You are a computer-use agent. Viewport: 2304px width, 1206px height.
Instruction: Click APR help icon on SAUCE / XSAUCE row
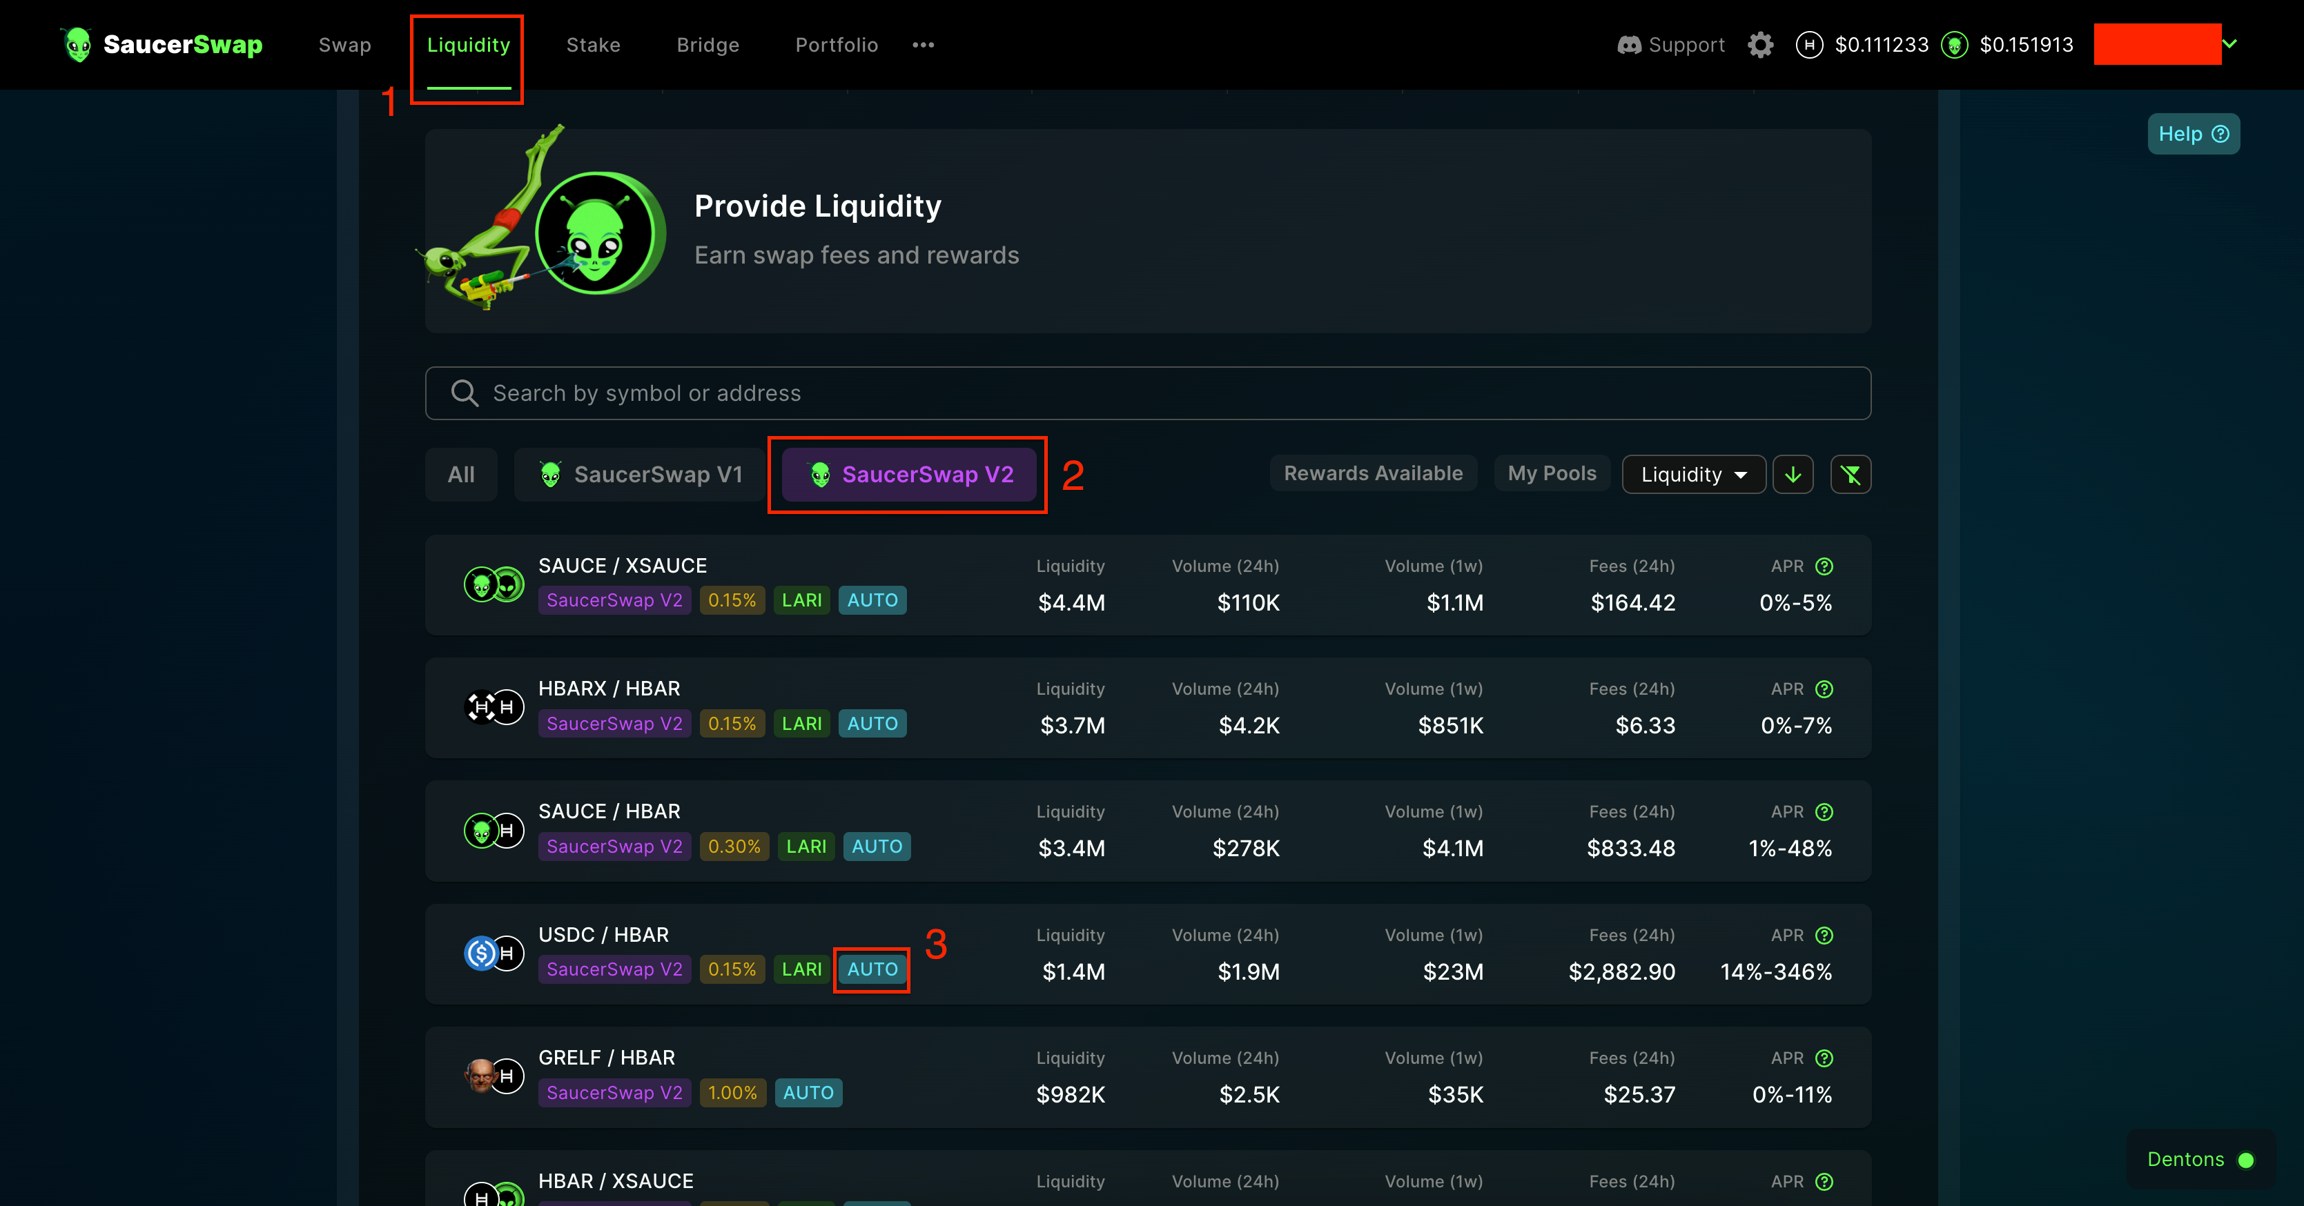[x=1824, y=566]
